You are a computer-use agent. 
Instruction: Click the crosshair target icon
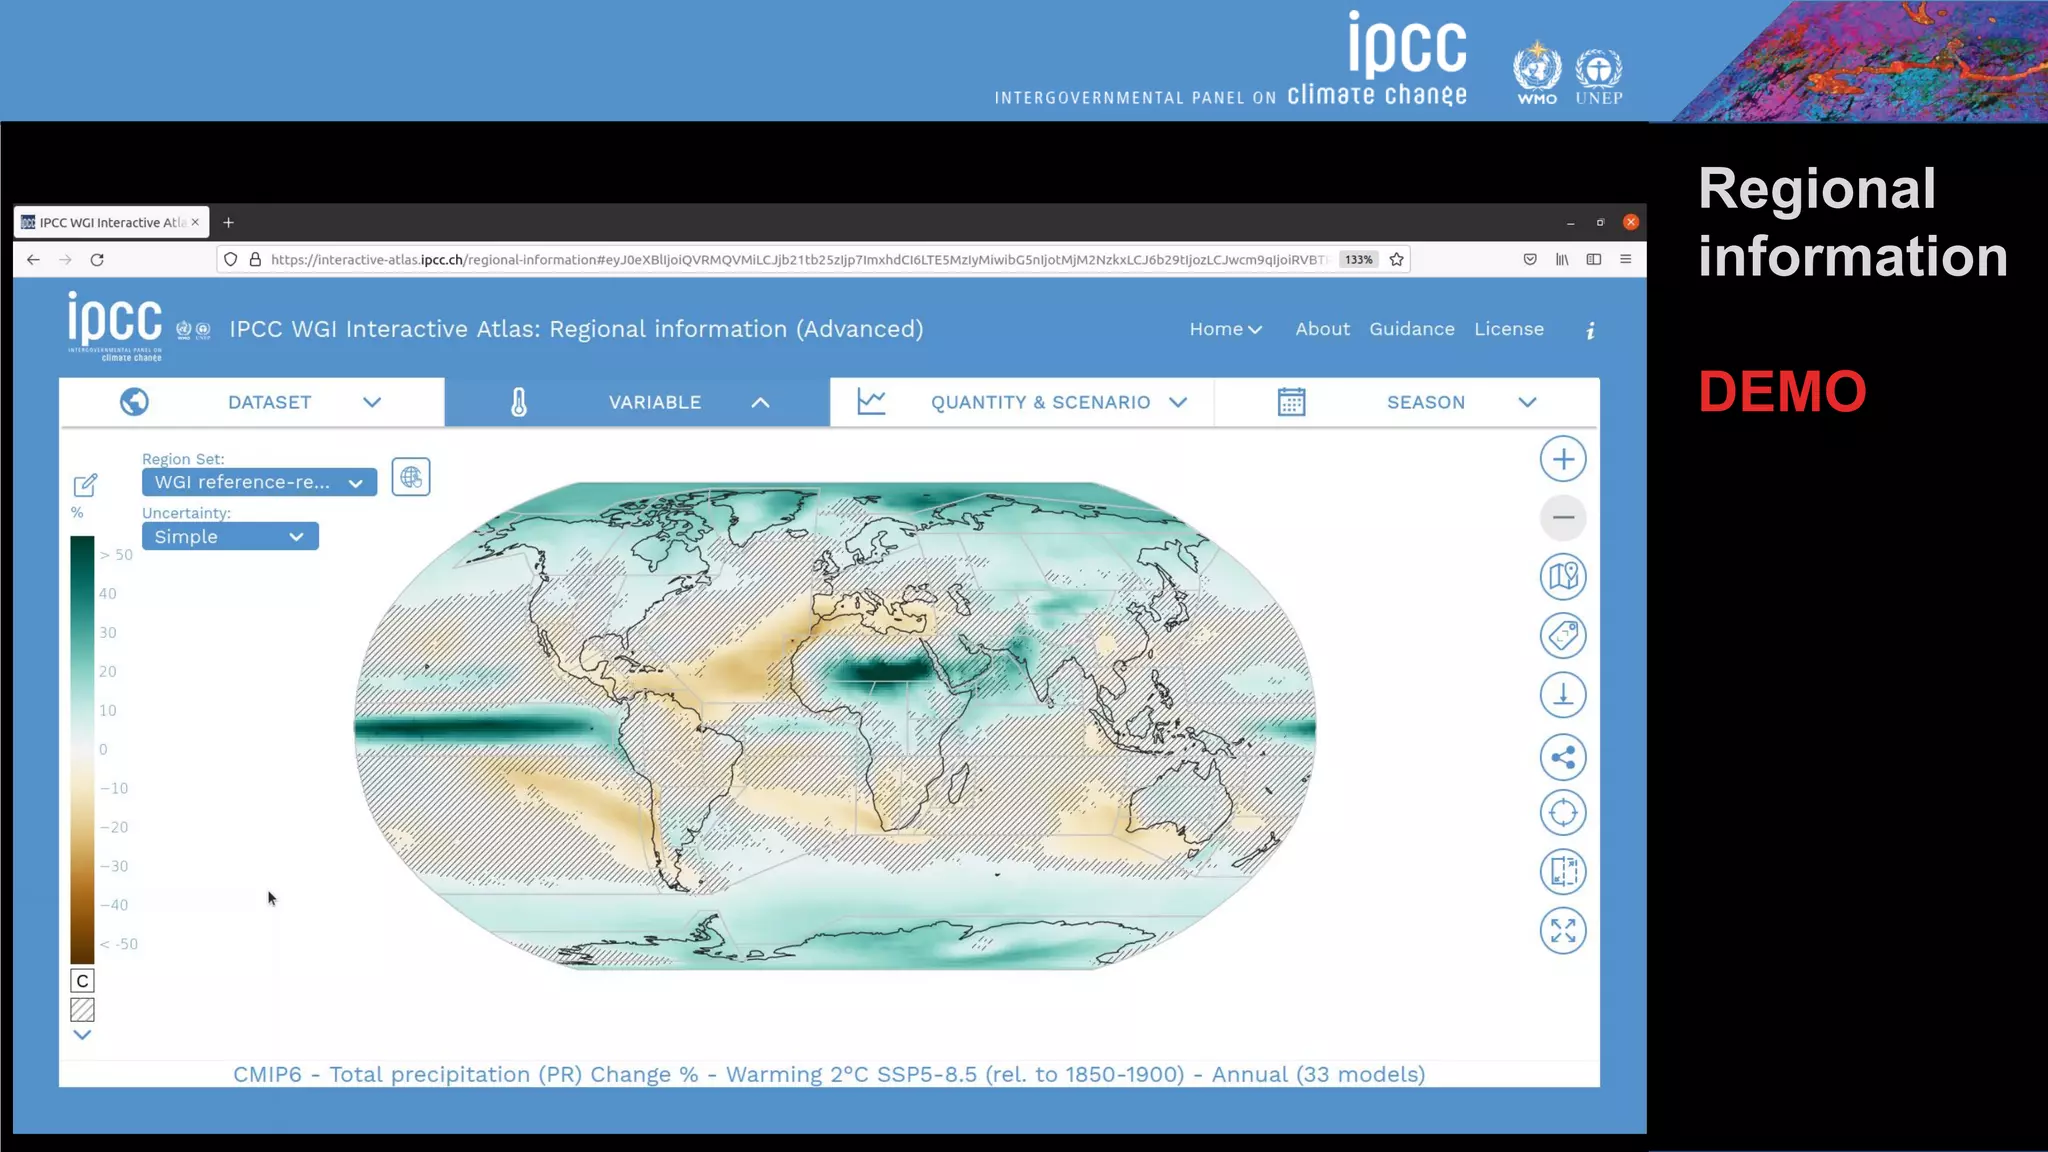click(1563, 813)
